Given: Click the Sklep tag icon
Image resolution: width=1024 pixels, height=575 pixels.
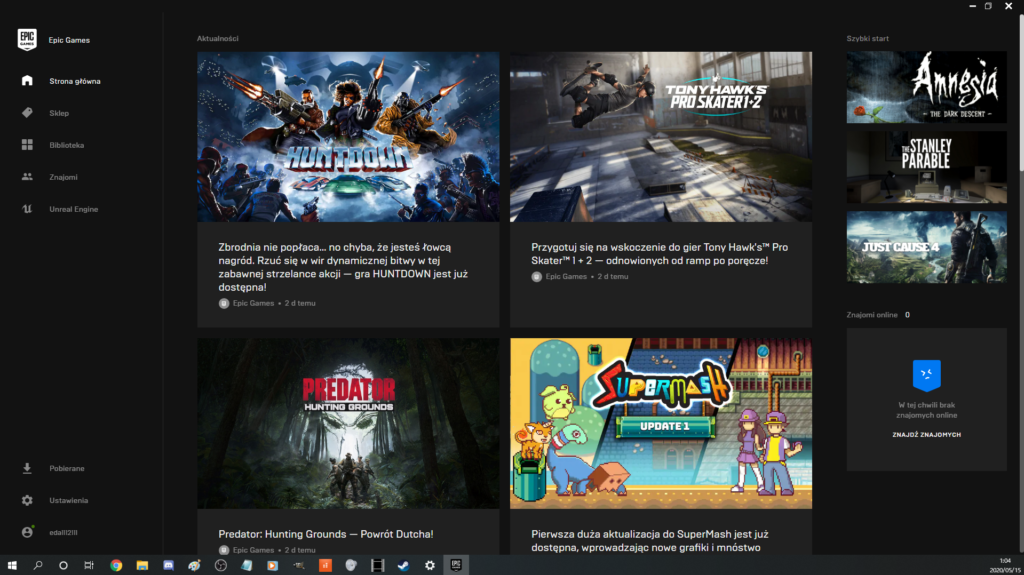Looking at the screenshot, I should pyautogui.click(x=27, y=112).
